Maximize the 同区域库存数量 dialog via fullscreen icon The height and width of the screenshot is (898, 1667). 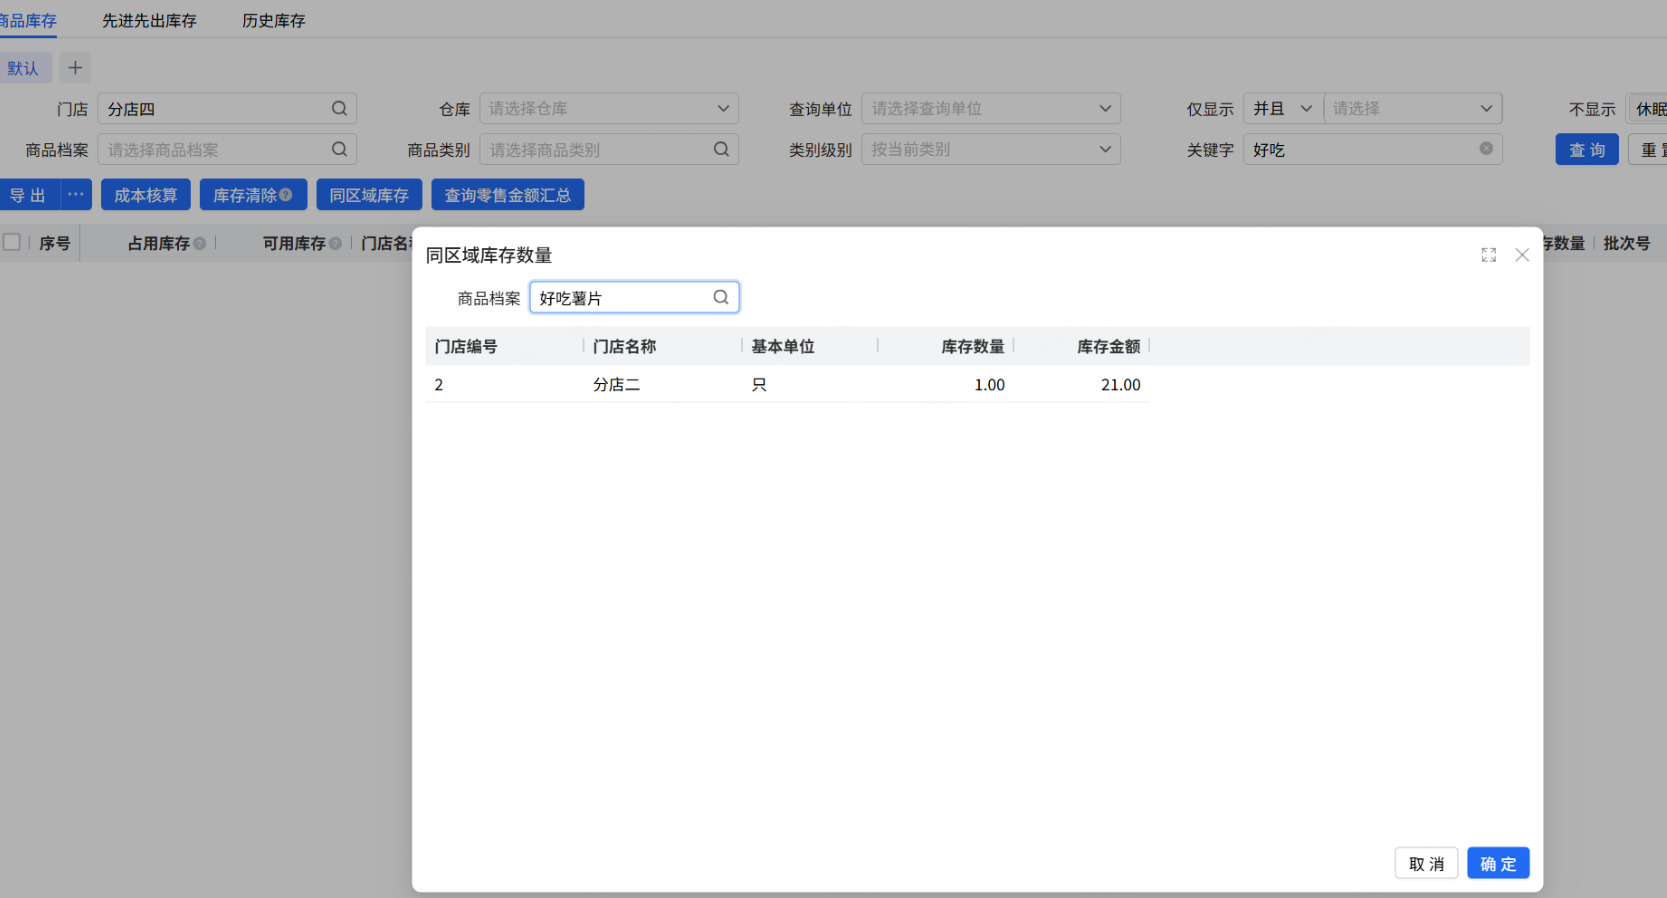[1489, 255]
